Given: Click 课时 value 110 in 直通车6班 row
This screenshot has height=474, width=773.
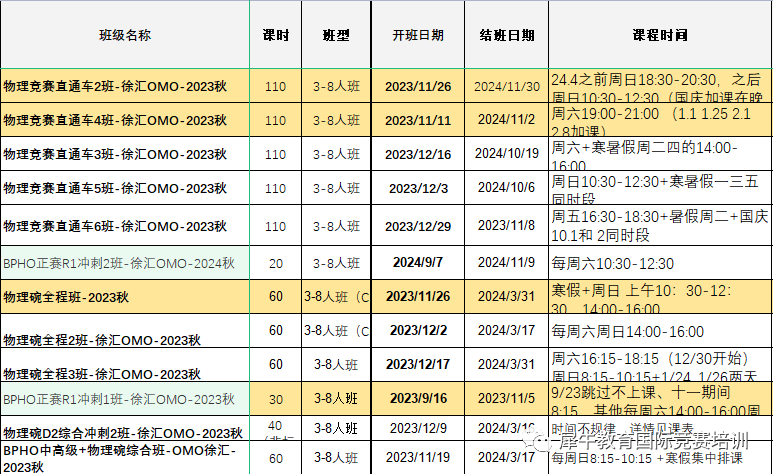Looking at the screenshot, I should coord(276,225).
